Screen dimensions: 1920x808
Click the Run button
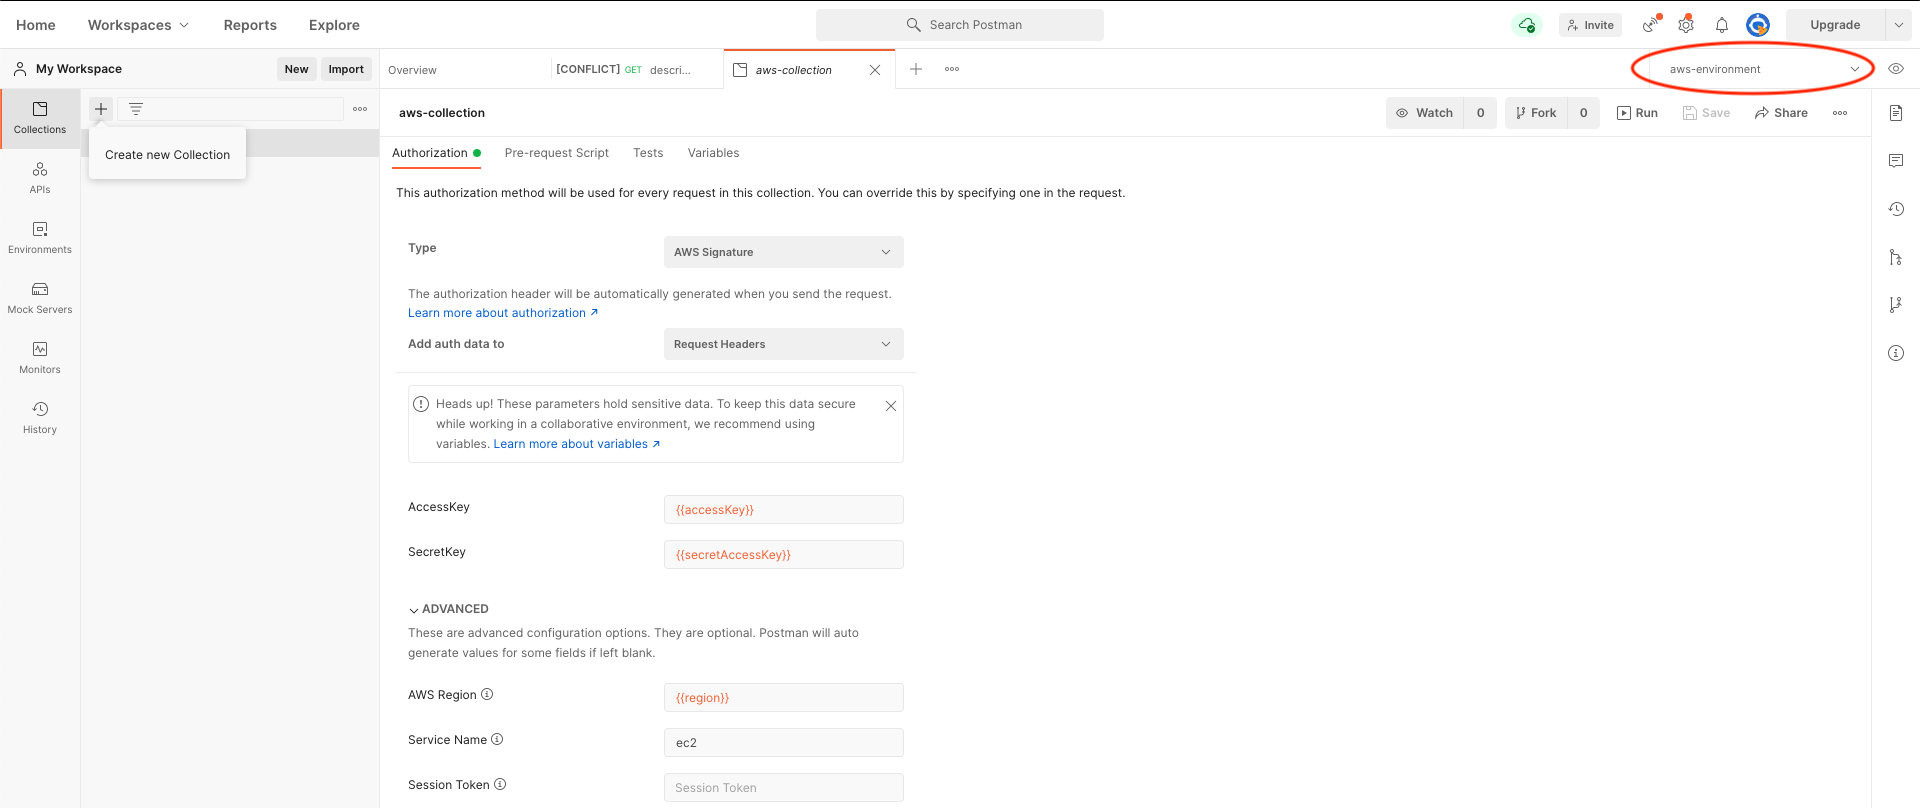coord(1637,113)
